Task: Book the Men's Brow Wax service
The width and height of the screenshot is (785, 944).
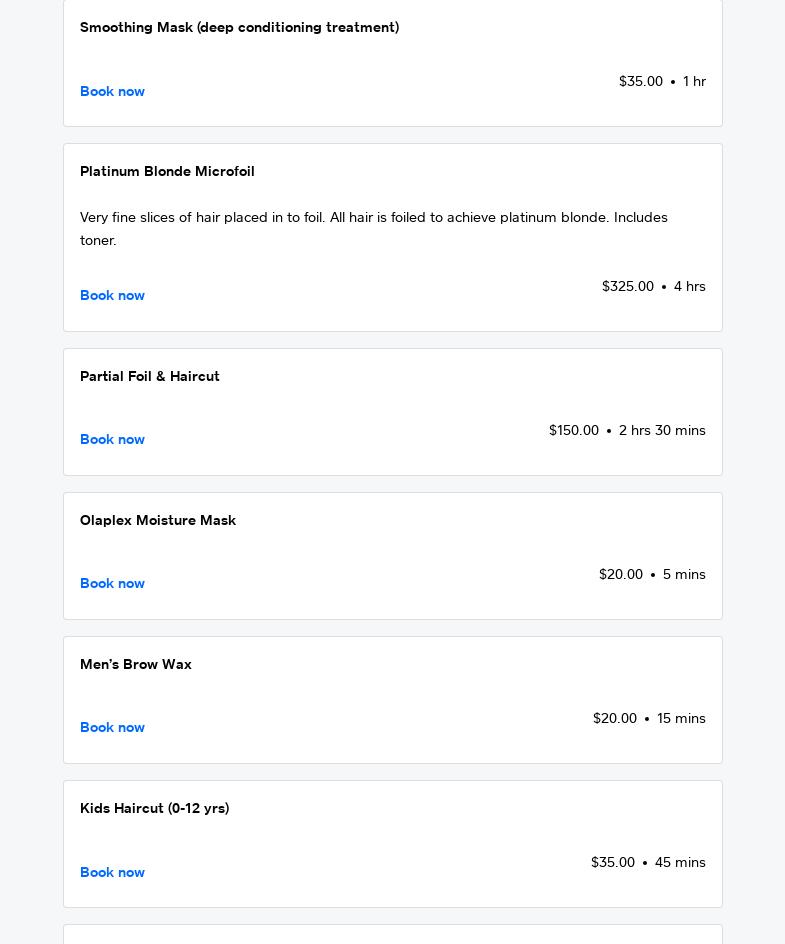Action: pos(112,727)
